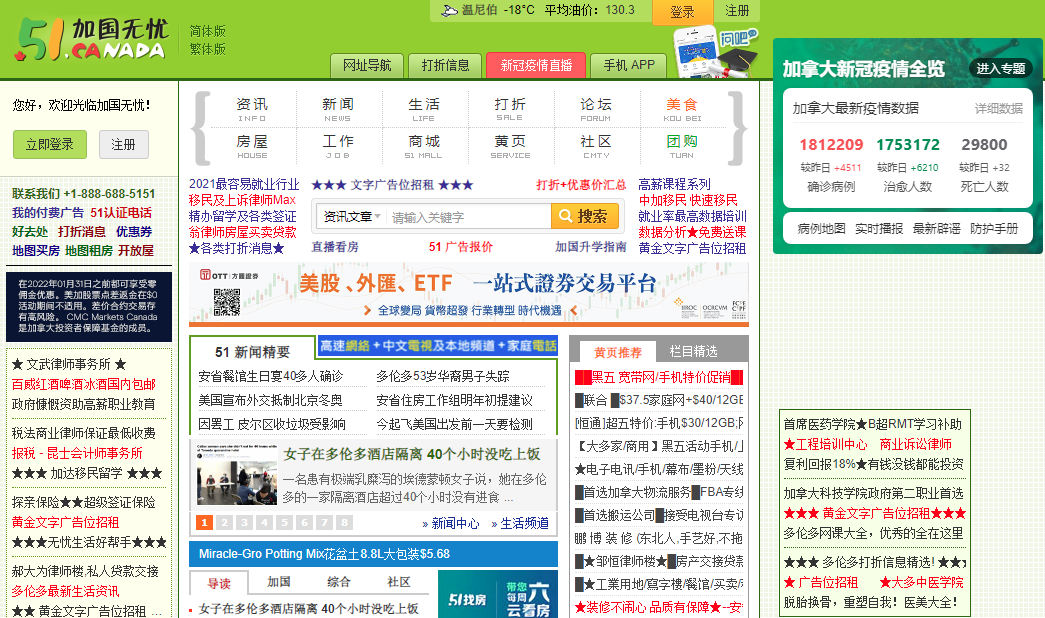Open the 打折+优惠价汇总 link

(581, 185)
